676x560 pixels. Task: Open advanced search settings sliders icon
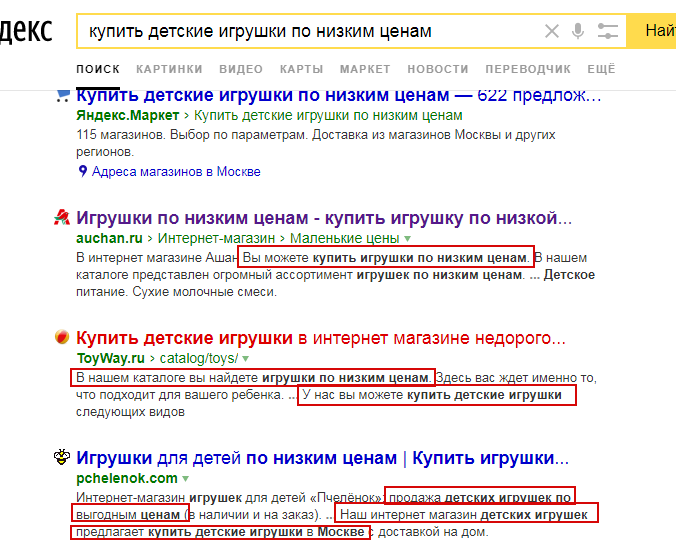coord(607,31)
